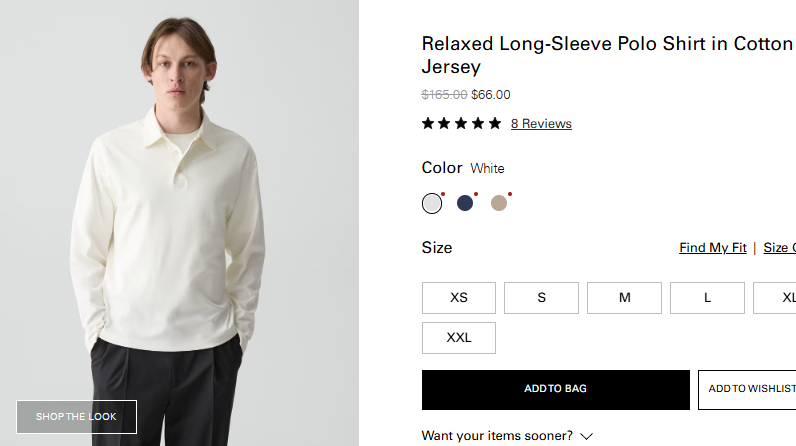This screenshot has height=446, width=796.
Task: Open the 8 Reviews link
Action: pos(541,124)
